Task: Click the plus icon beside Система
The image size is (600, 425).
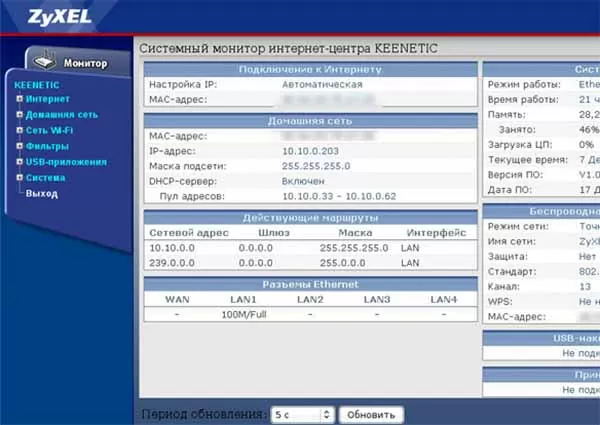Action: (19, 177)
